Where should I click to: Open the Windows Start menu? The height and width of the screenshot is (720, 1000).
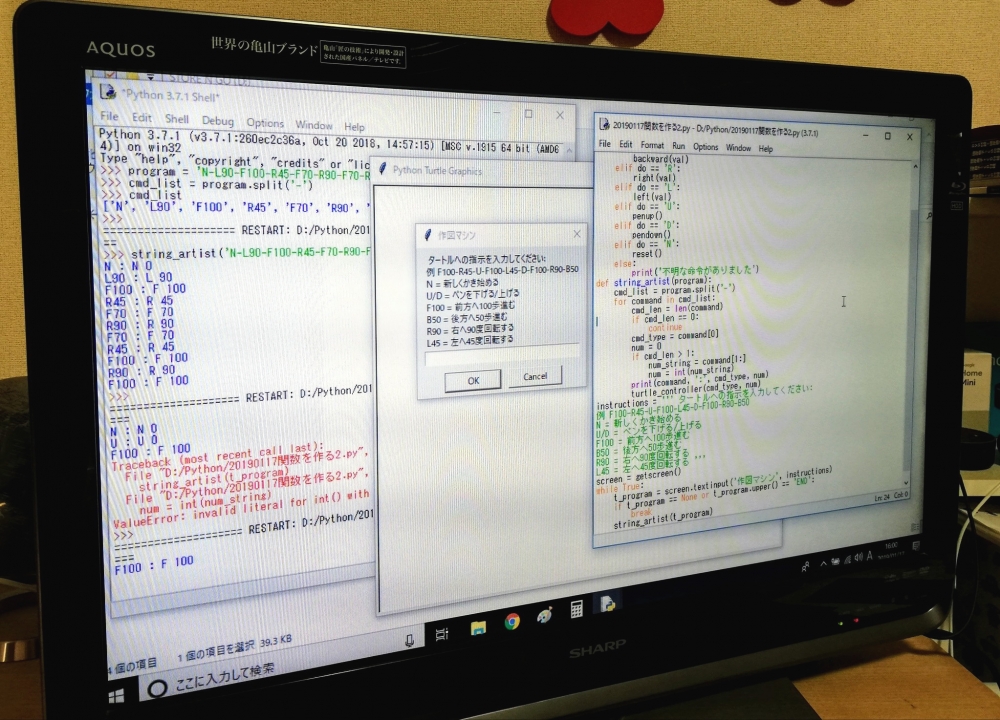[116, 692]
